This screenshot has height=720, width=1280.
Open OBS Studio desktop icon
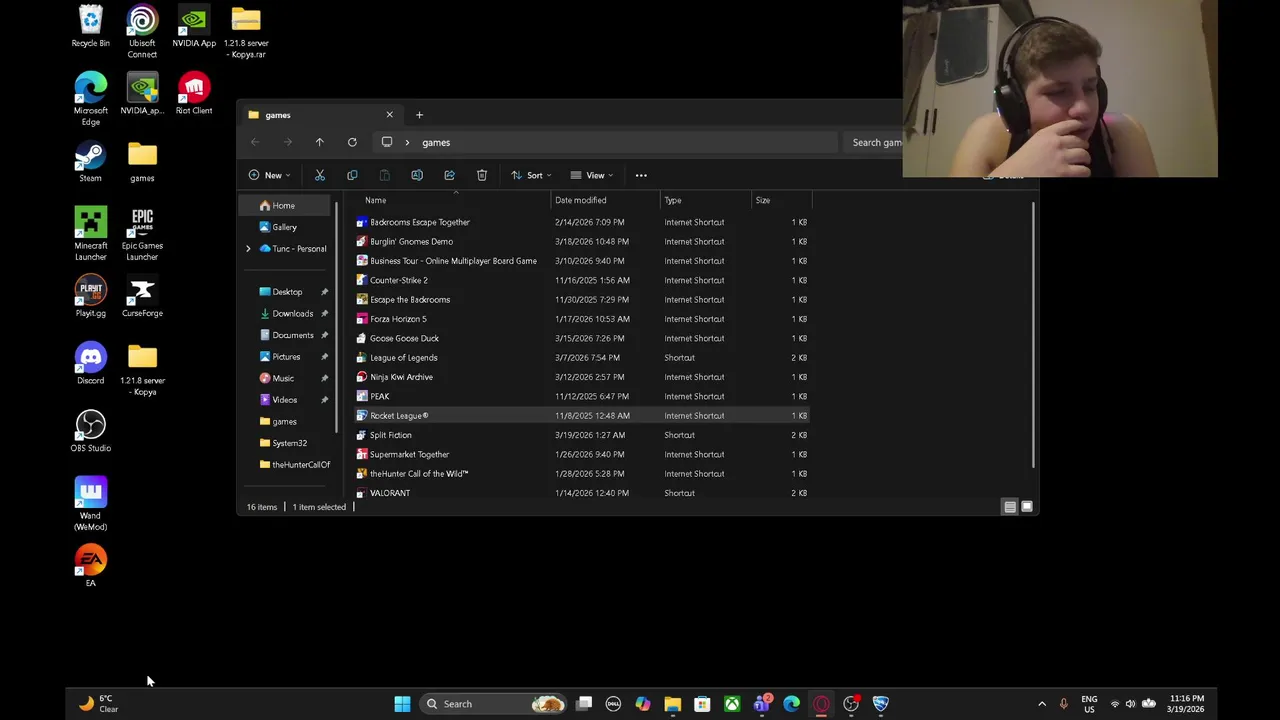point(90,431)
